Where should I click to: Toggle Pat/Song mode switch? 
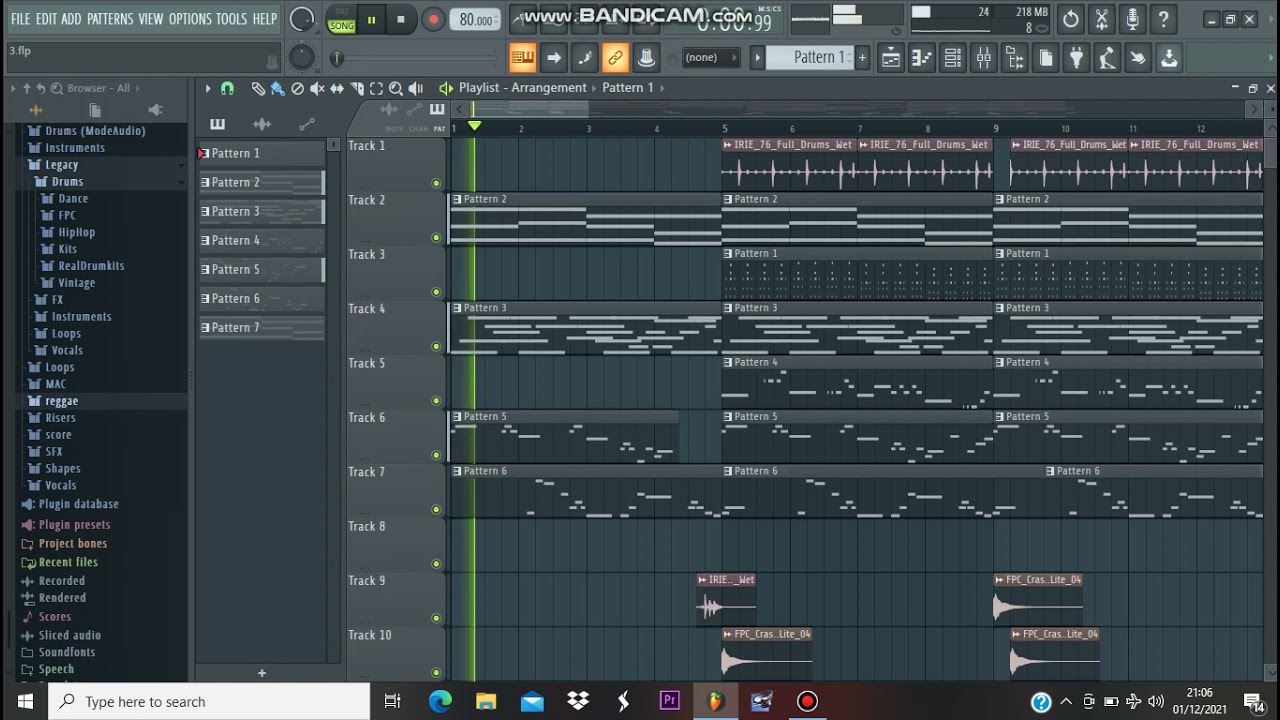341,20
